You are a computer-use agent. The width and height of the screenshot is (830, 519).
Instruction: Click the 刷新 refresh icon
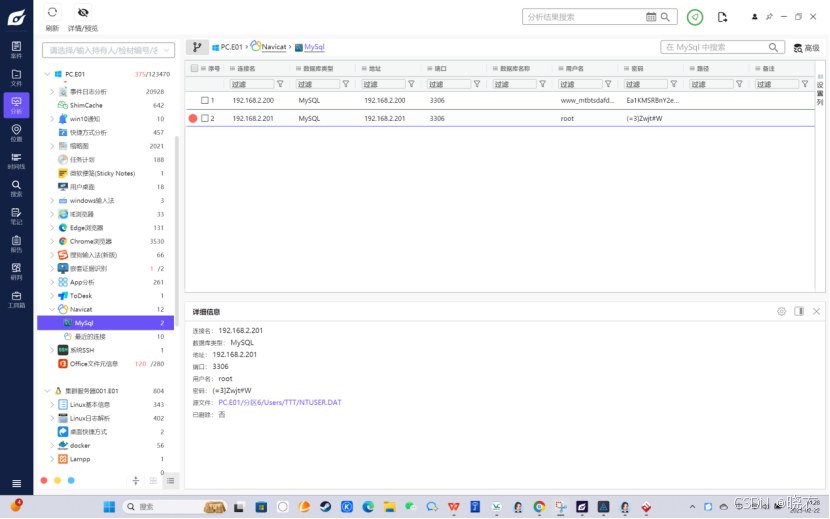[x=52, y=12]
